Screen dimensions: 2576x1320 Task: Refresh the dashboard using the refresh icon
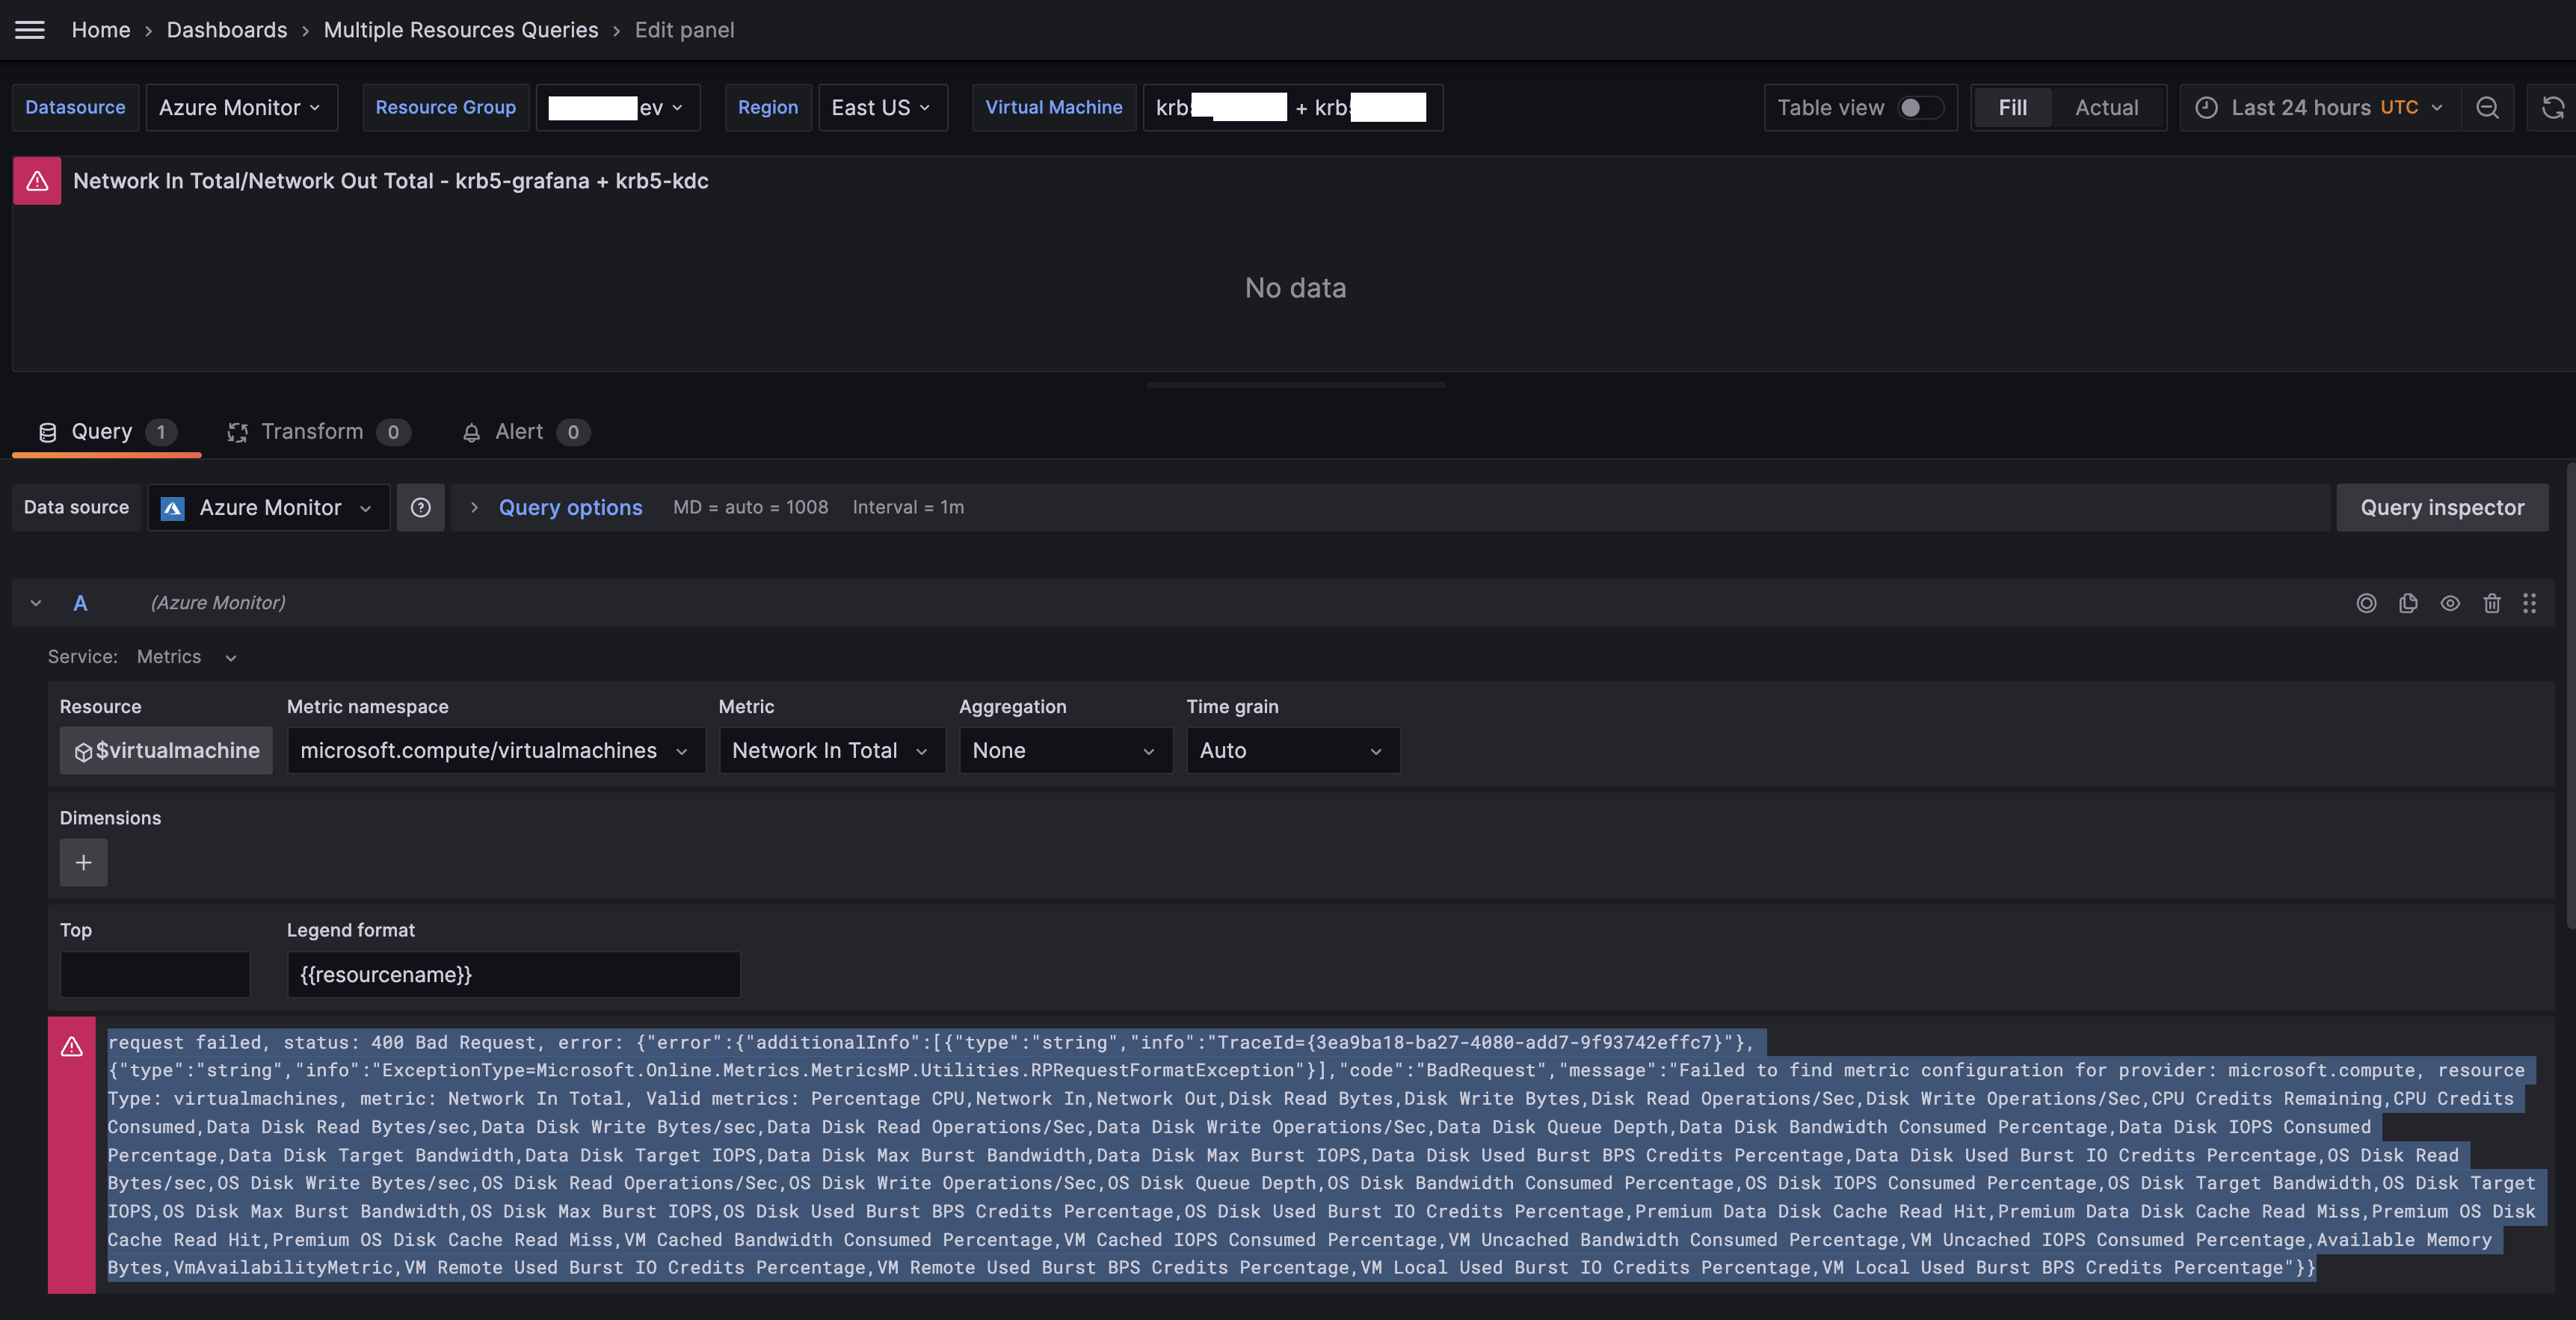2552,107
